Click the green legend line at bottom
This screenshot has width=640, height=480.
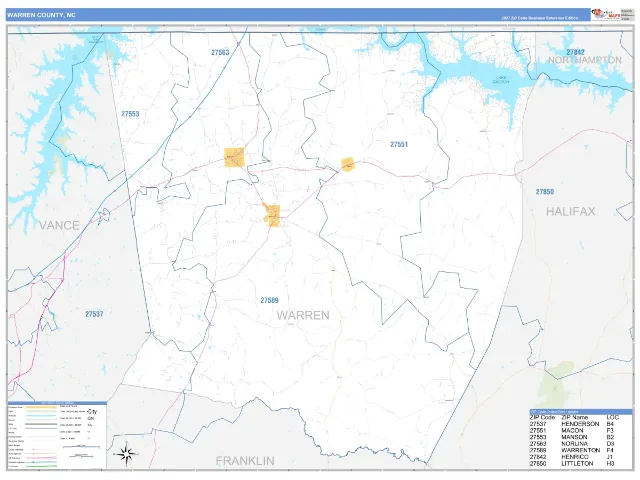point(41,466)
